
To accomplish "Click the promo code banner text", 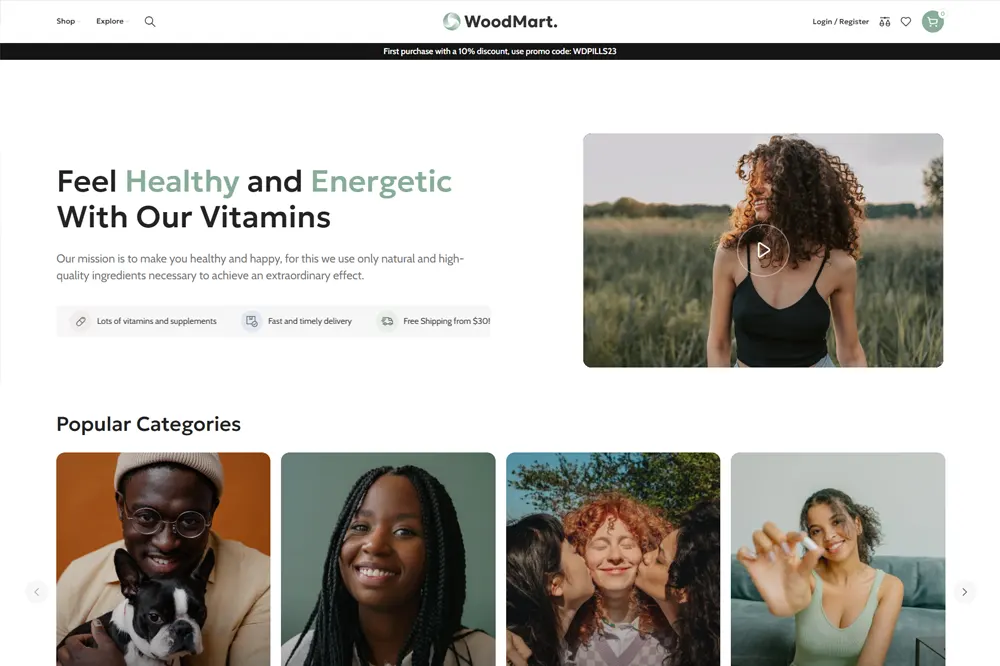I will pos(500,52).
